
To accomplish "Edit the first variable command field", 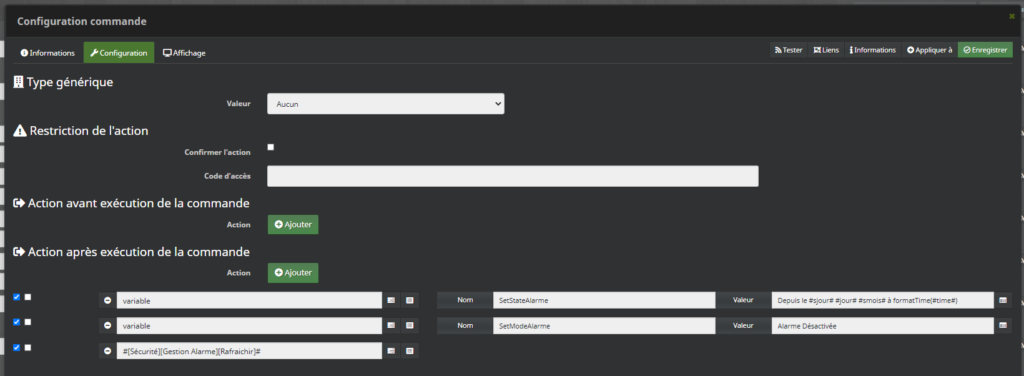I will pos(249,300).
